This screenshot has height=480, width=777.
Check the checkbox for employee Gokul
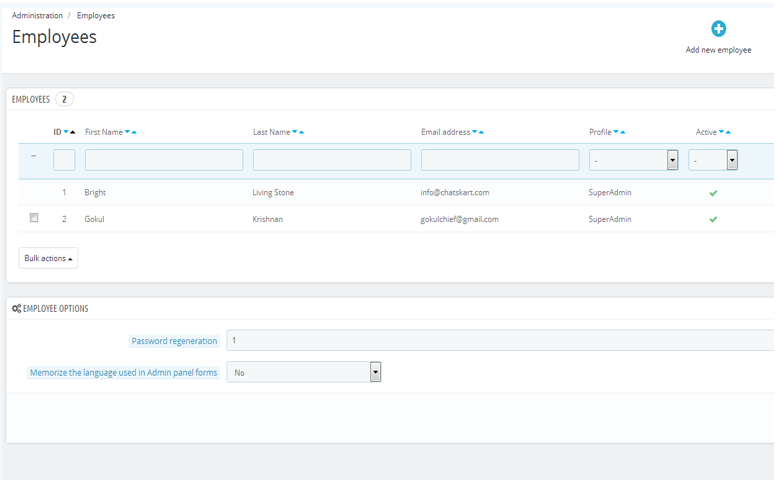pyautogui.click(x=34, y=217)
